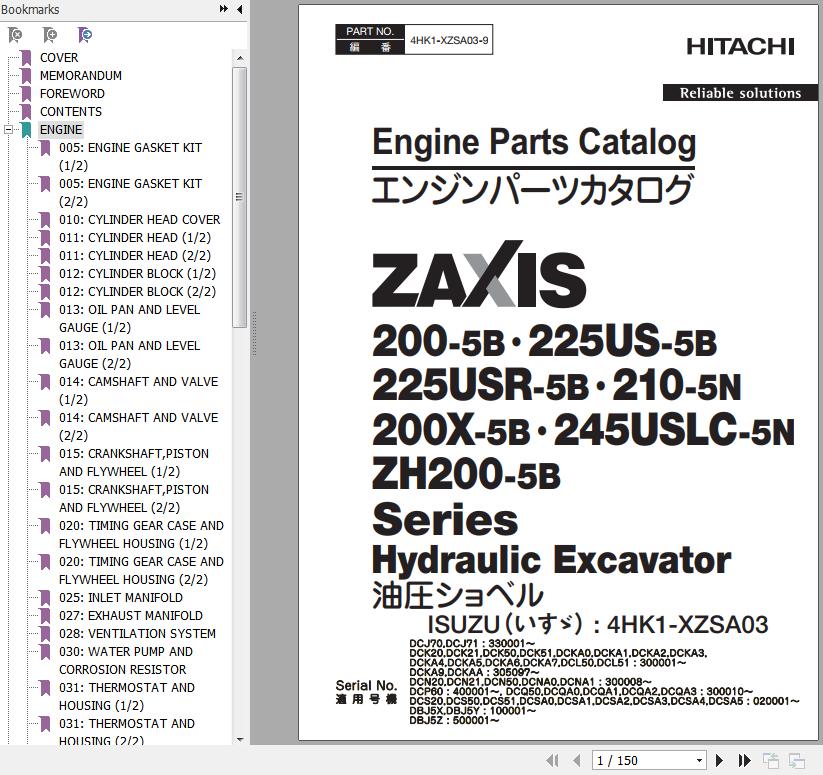Image resolution: width=823 pixels, height=775 pixels.
Task: Open the FOREWORD bookmark
Action: point(72,93)
